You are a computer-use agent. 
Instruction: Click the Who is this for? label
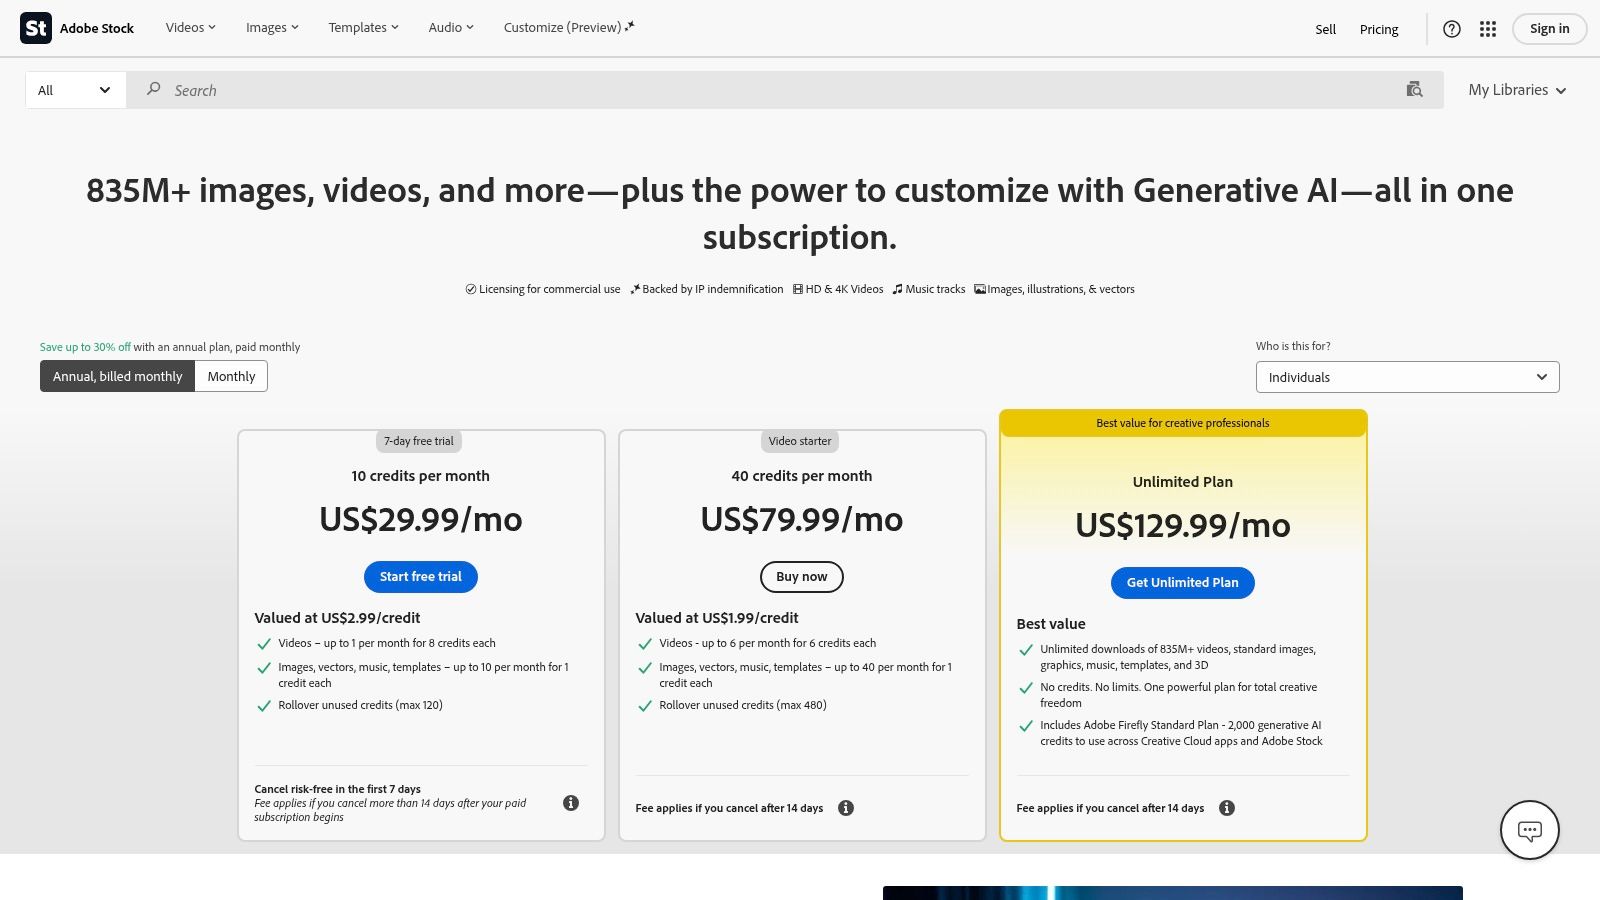[x=1293, y=346]
